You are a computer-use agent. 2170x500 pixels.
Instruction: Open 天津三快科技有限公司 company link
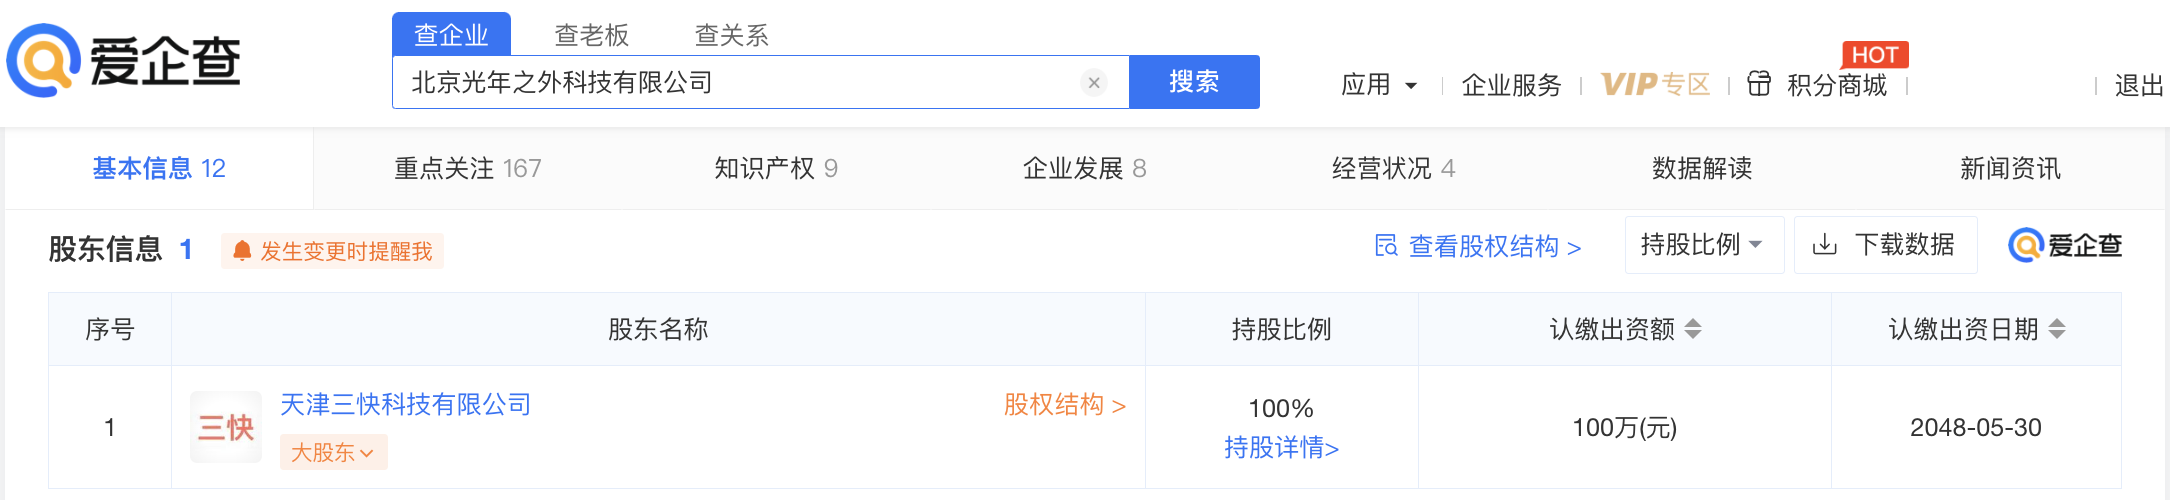tap(405, 405)
